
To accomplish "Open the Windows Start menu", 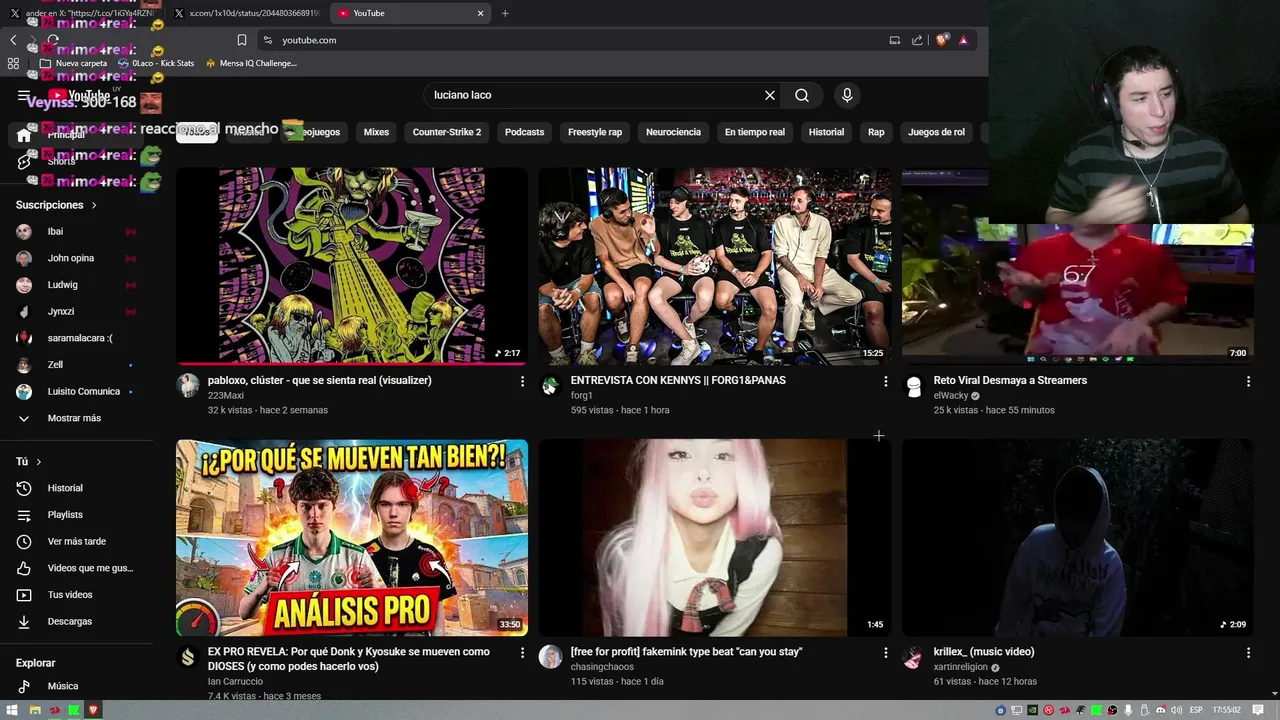I will click(13, 710).
